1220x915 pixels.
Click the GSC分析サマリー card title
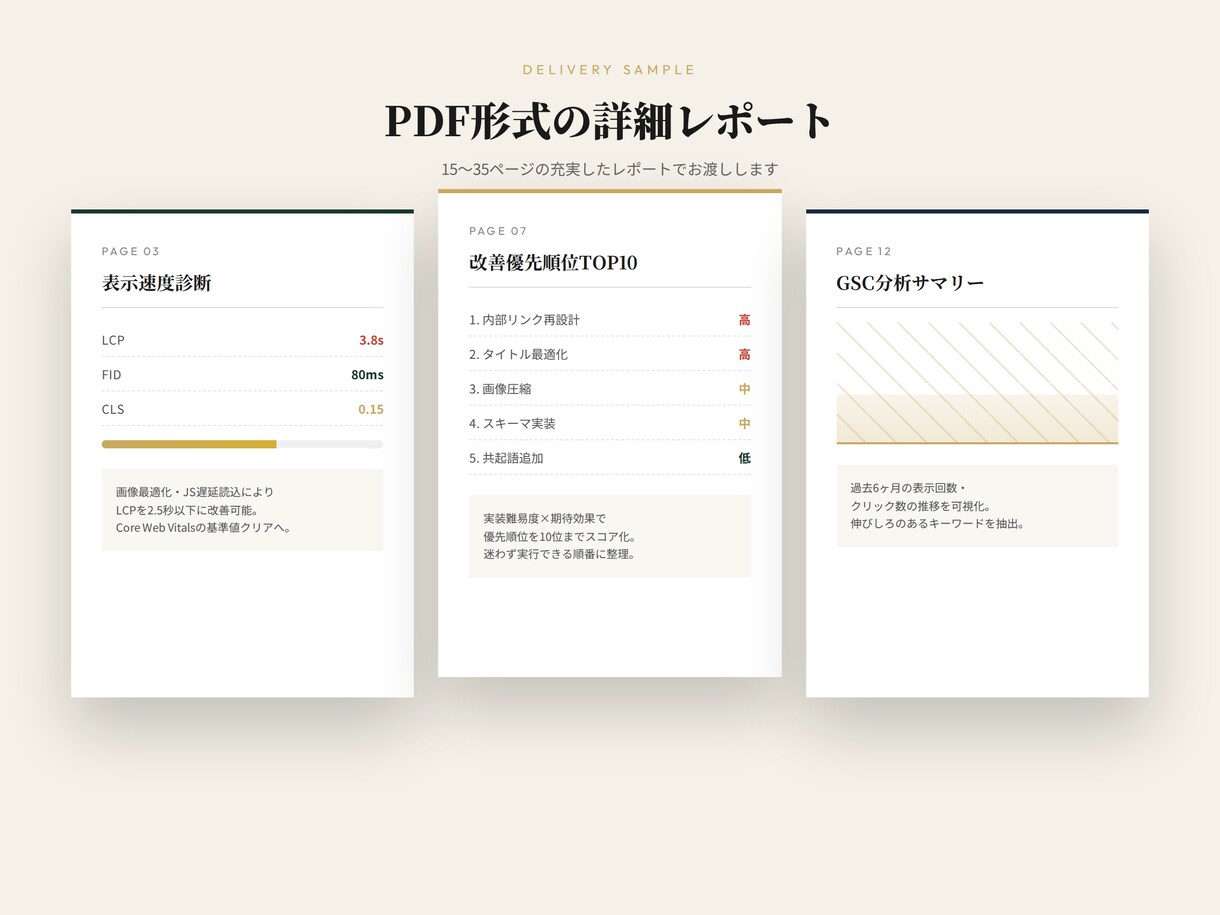pyautogui.click(x=910, y=283)
